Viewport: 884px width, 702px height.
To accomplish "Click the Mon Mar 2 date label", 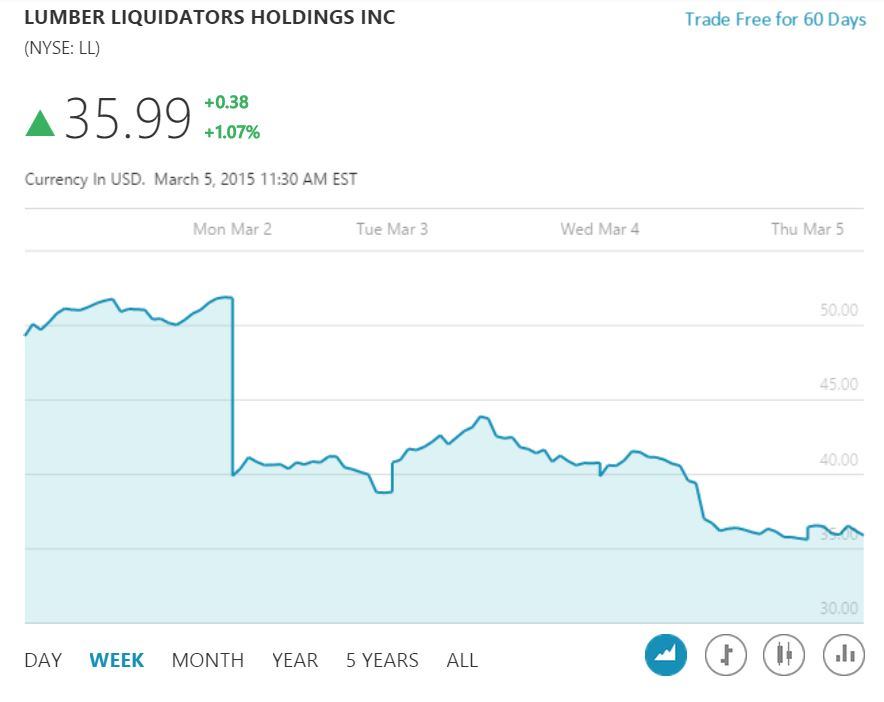I will coord(232,229).
